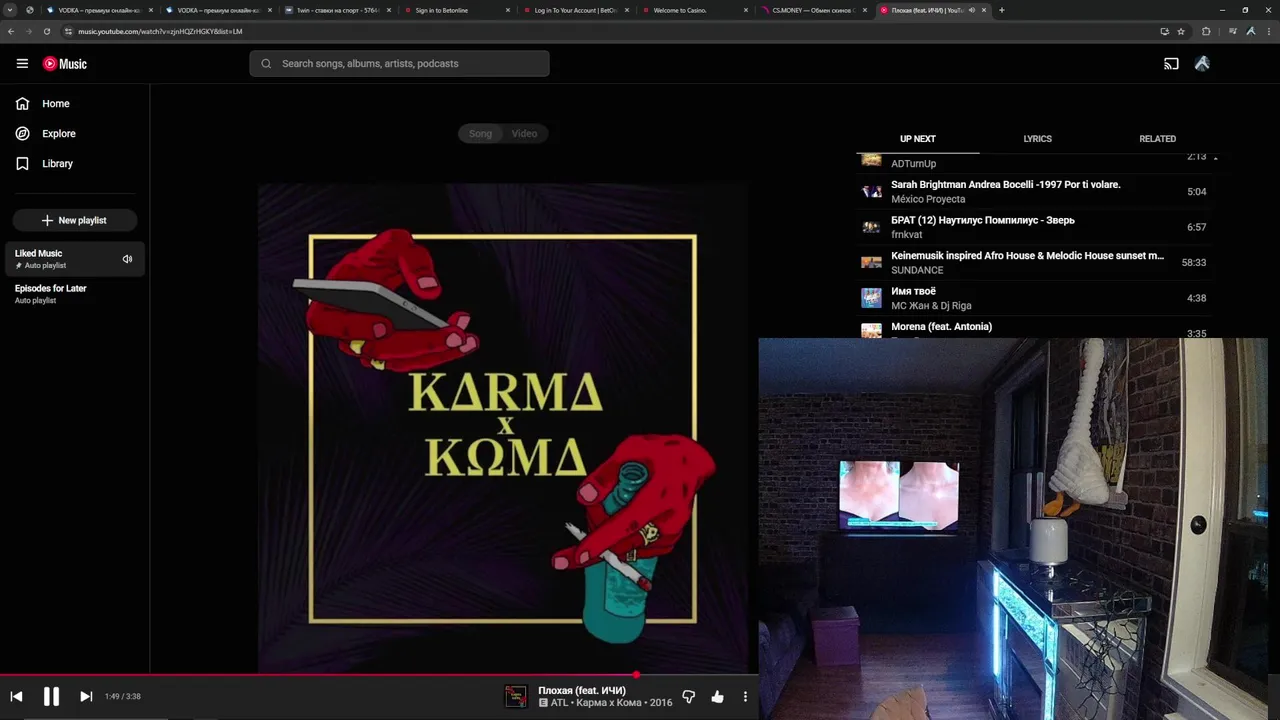Click the song progress bar
Screen dimensions: 1280x720
click(378, 674)
